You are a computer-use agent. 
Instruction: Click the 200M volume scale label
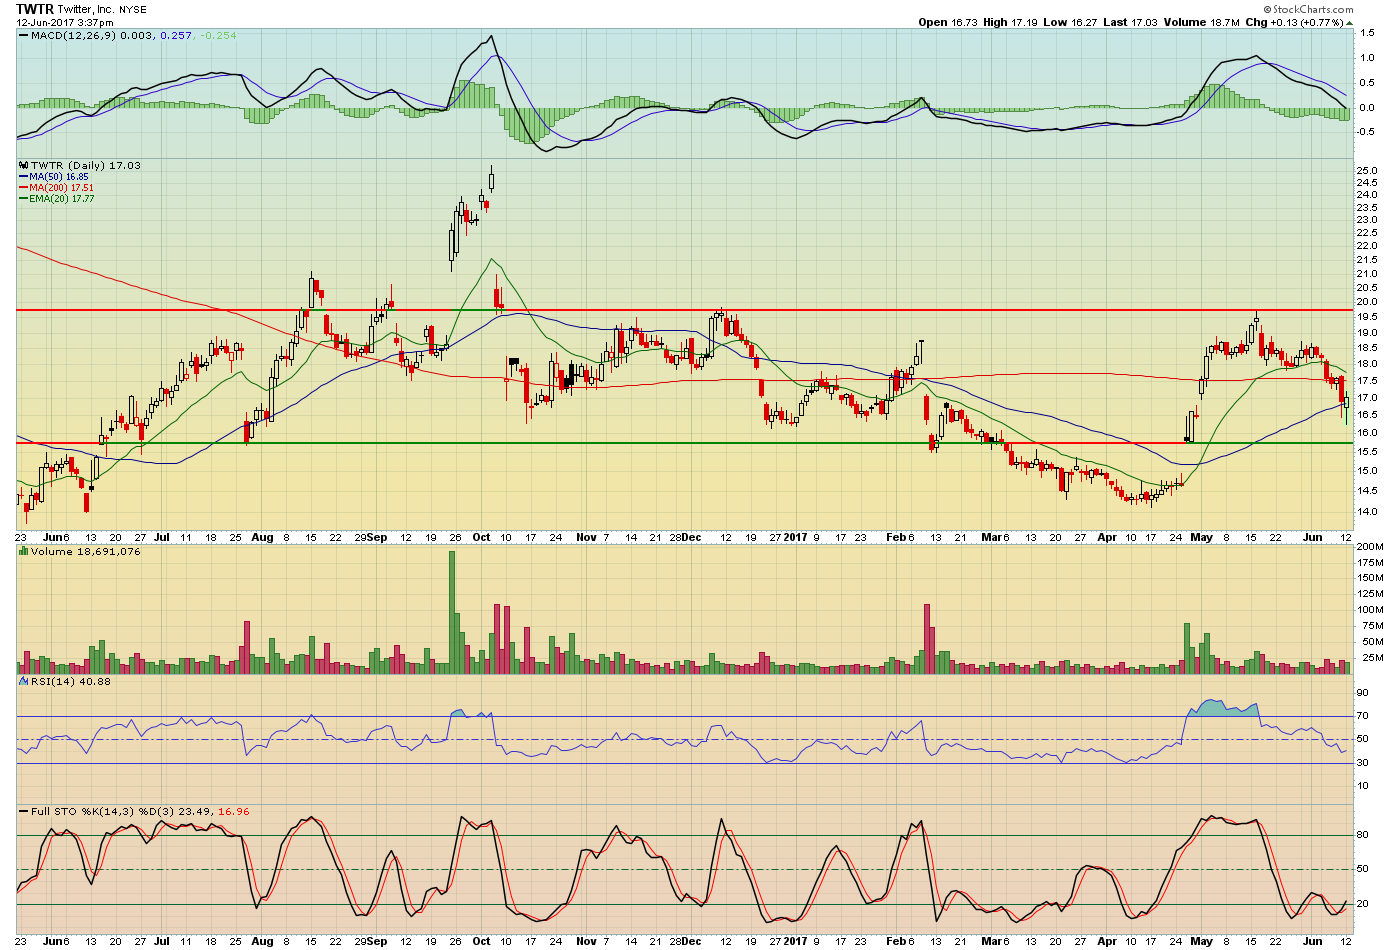[x=1369, y=548]
